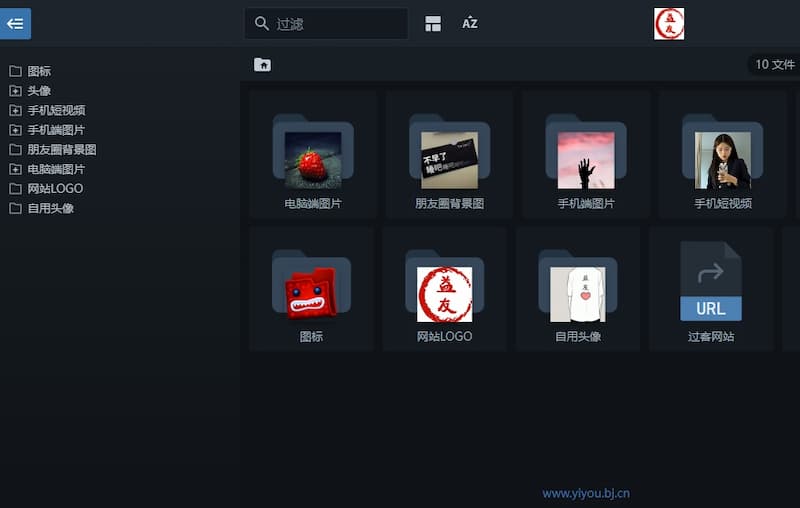Select 网站LOGO in the sidebar tree
This screenshot has width=800, height=508.
coord(55,189)
